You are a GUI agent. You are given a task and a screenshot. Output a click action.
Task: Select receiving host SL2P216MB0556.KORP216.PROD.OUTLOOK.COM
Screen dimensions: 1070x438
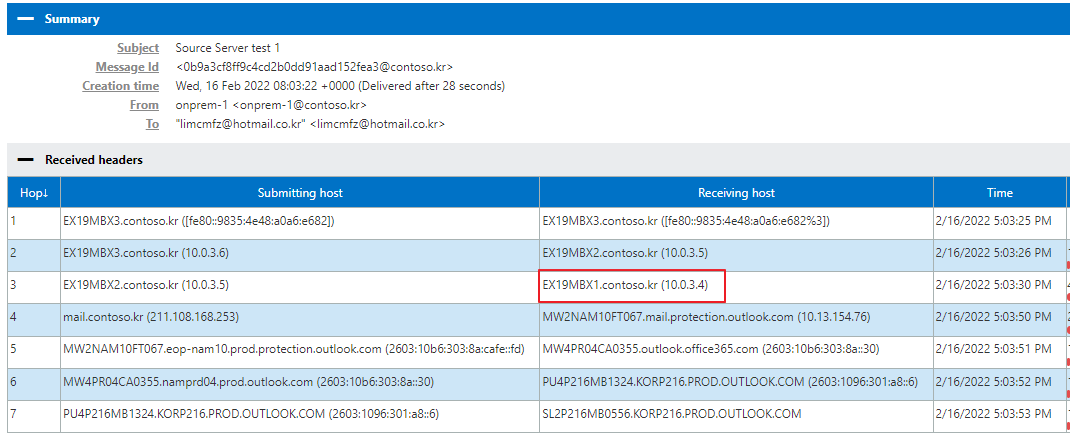(x=672, y=414)
